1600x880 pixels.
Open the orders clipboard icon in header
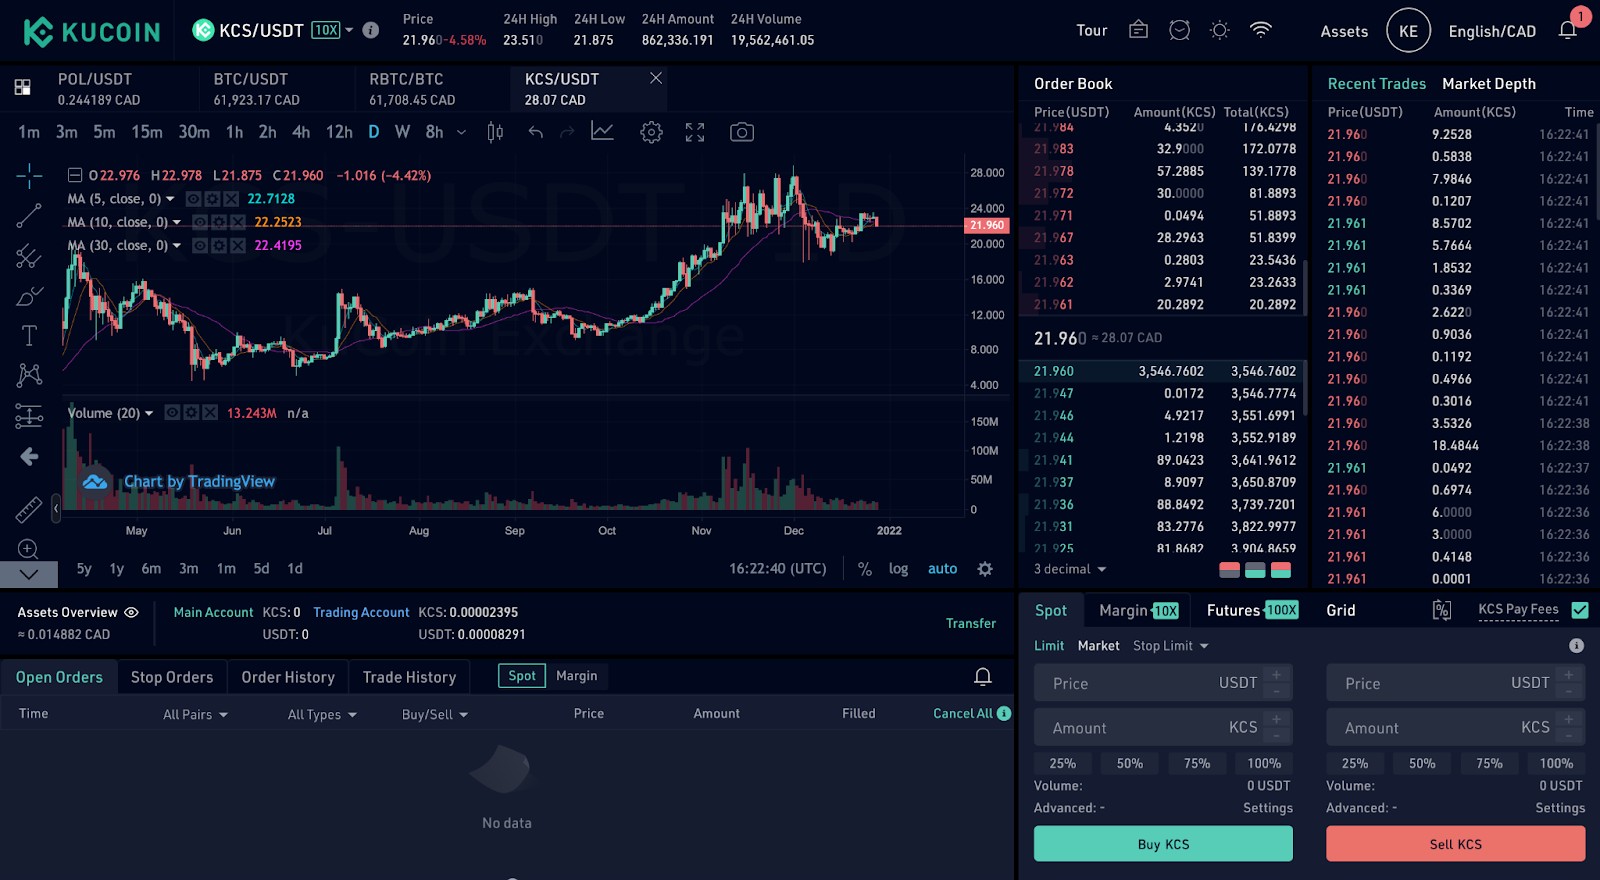point(1138,30)
